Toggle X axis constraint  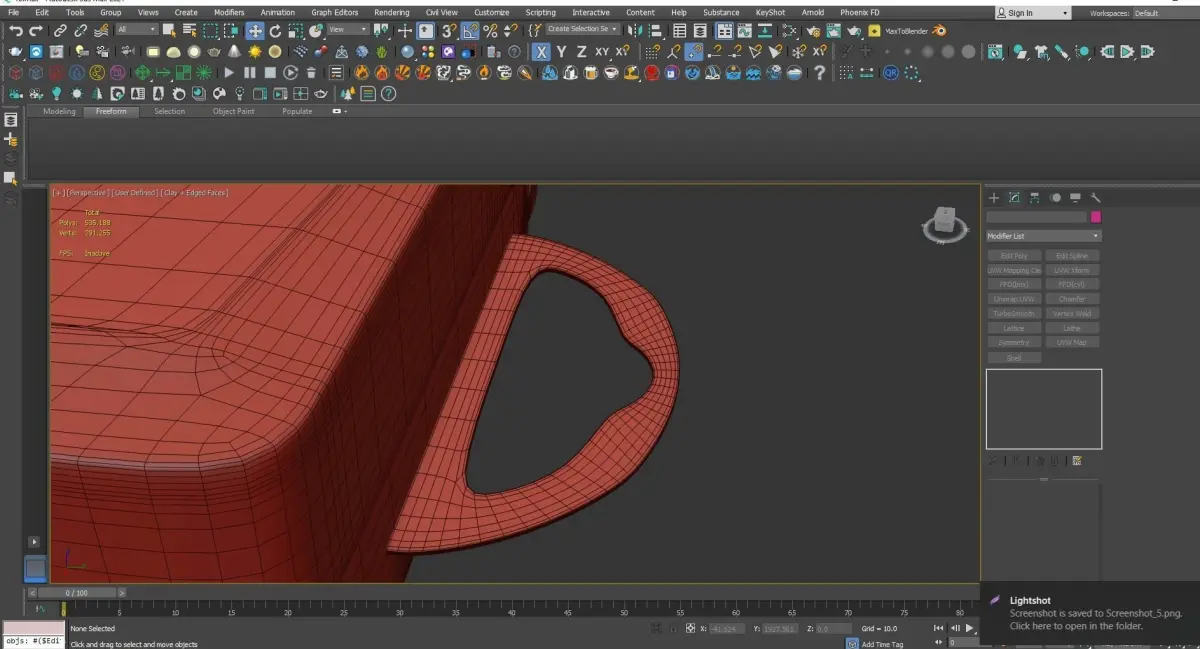pyautogui.click(x=541, y=52)
